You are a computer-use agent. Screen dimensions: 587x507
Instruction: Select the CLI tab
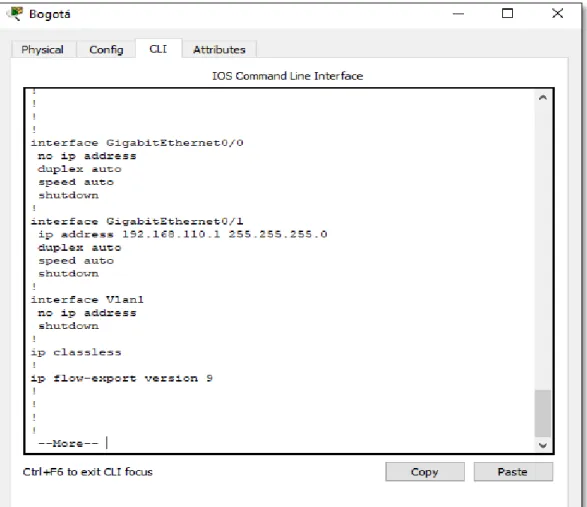(x=158, y=49)
